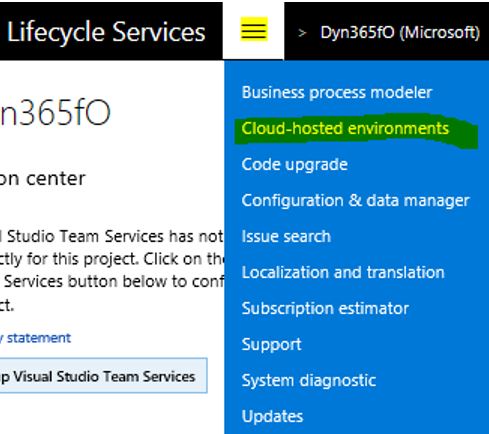489x434 pixels.
Task: Click the Lifecycle Services header title
Action: coord(106,32)
